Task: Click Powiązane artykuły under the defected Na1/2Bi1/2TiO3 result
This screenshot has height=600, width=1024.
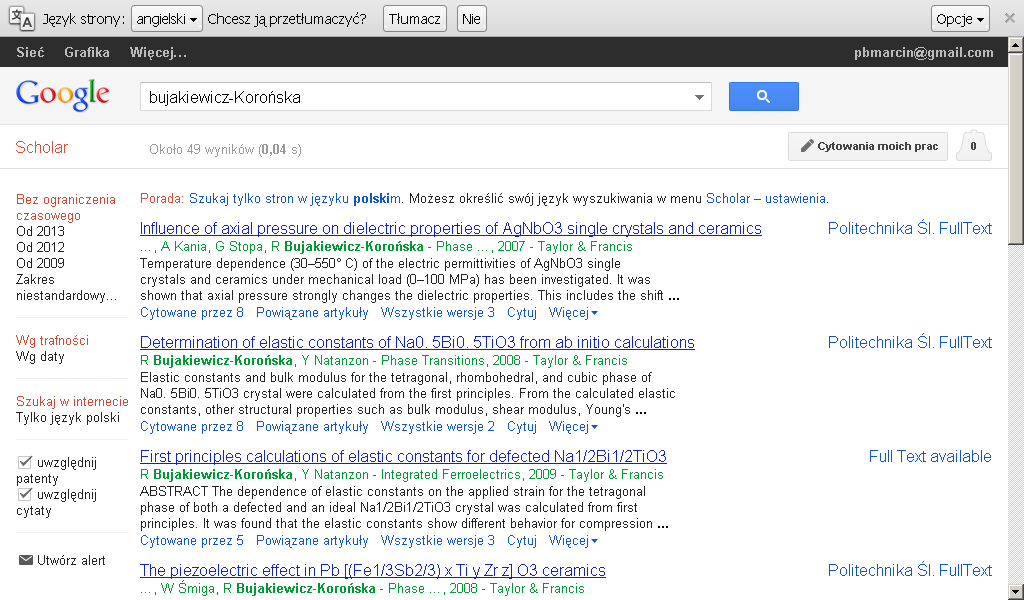Action: 312,541
